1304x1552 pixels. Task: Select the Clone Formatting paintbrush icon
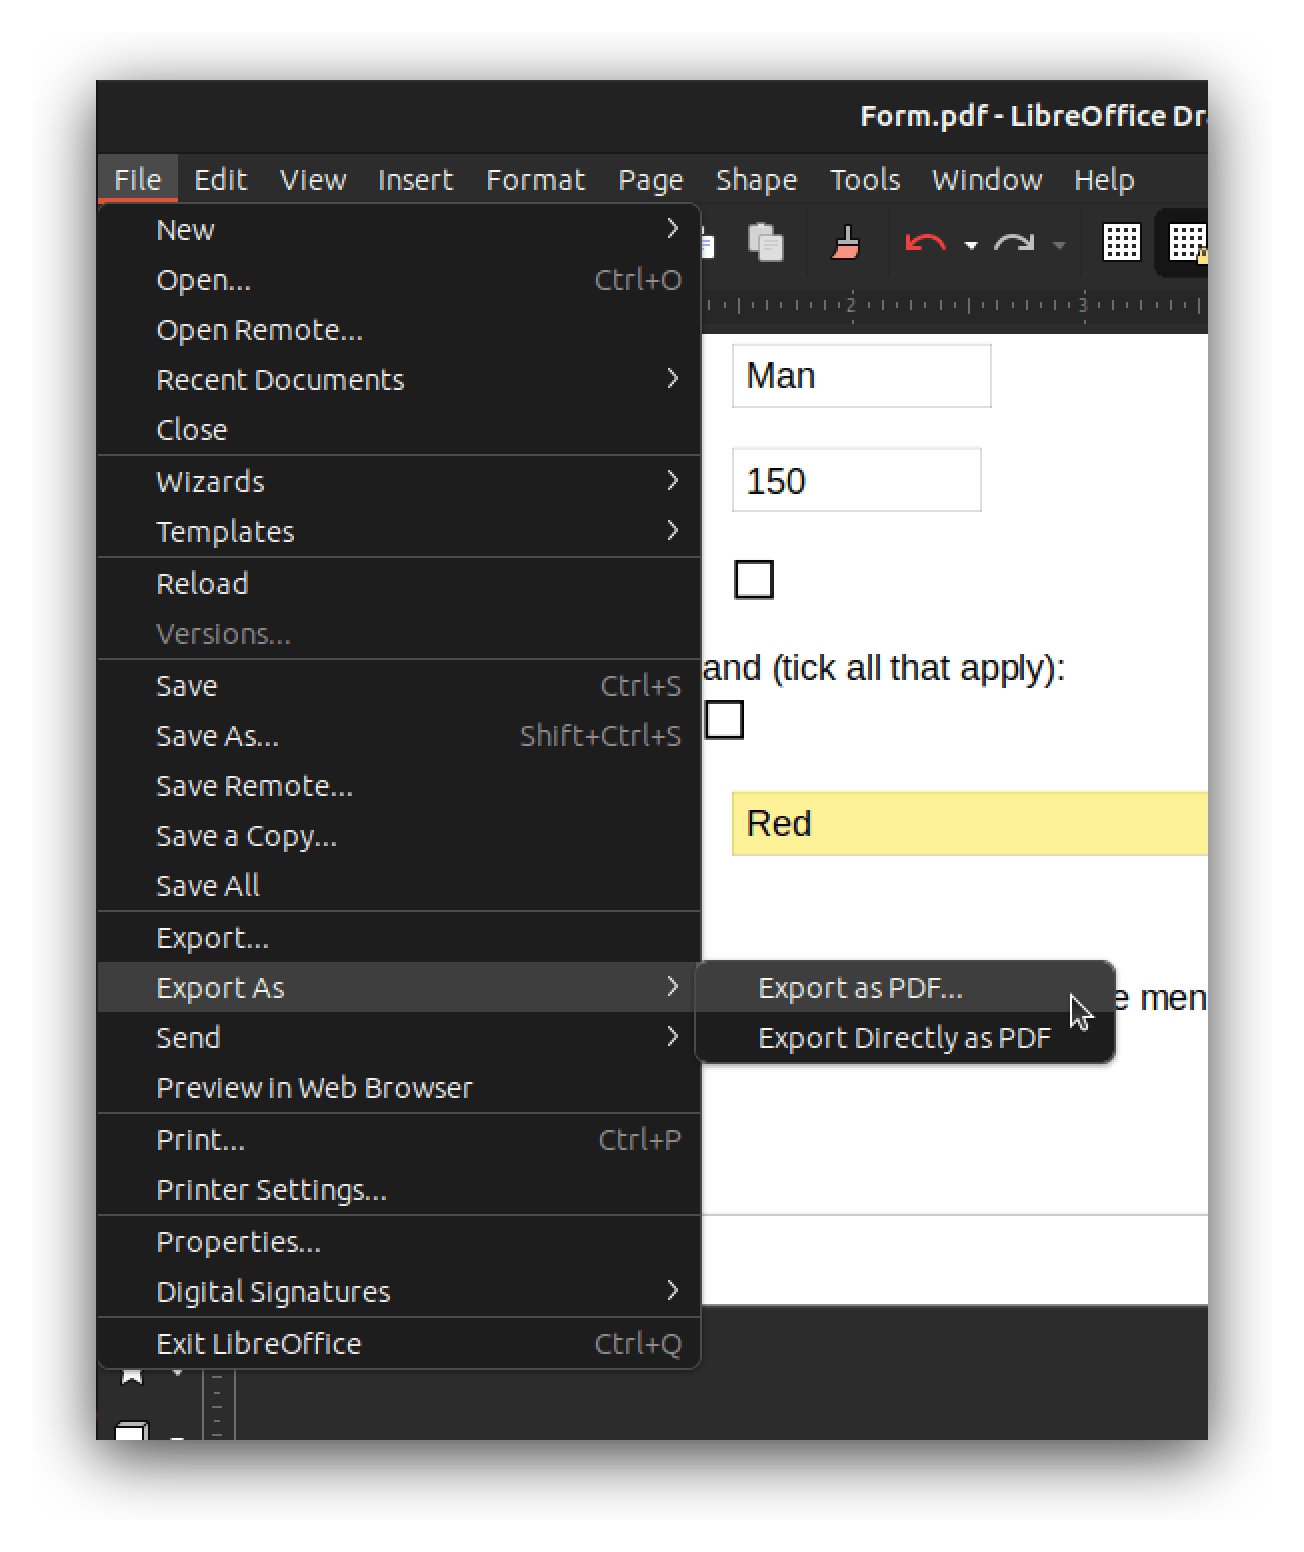[x=846, y=243]
